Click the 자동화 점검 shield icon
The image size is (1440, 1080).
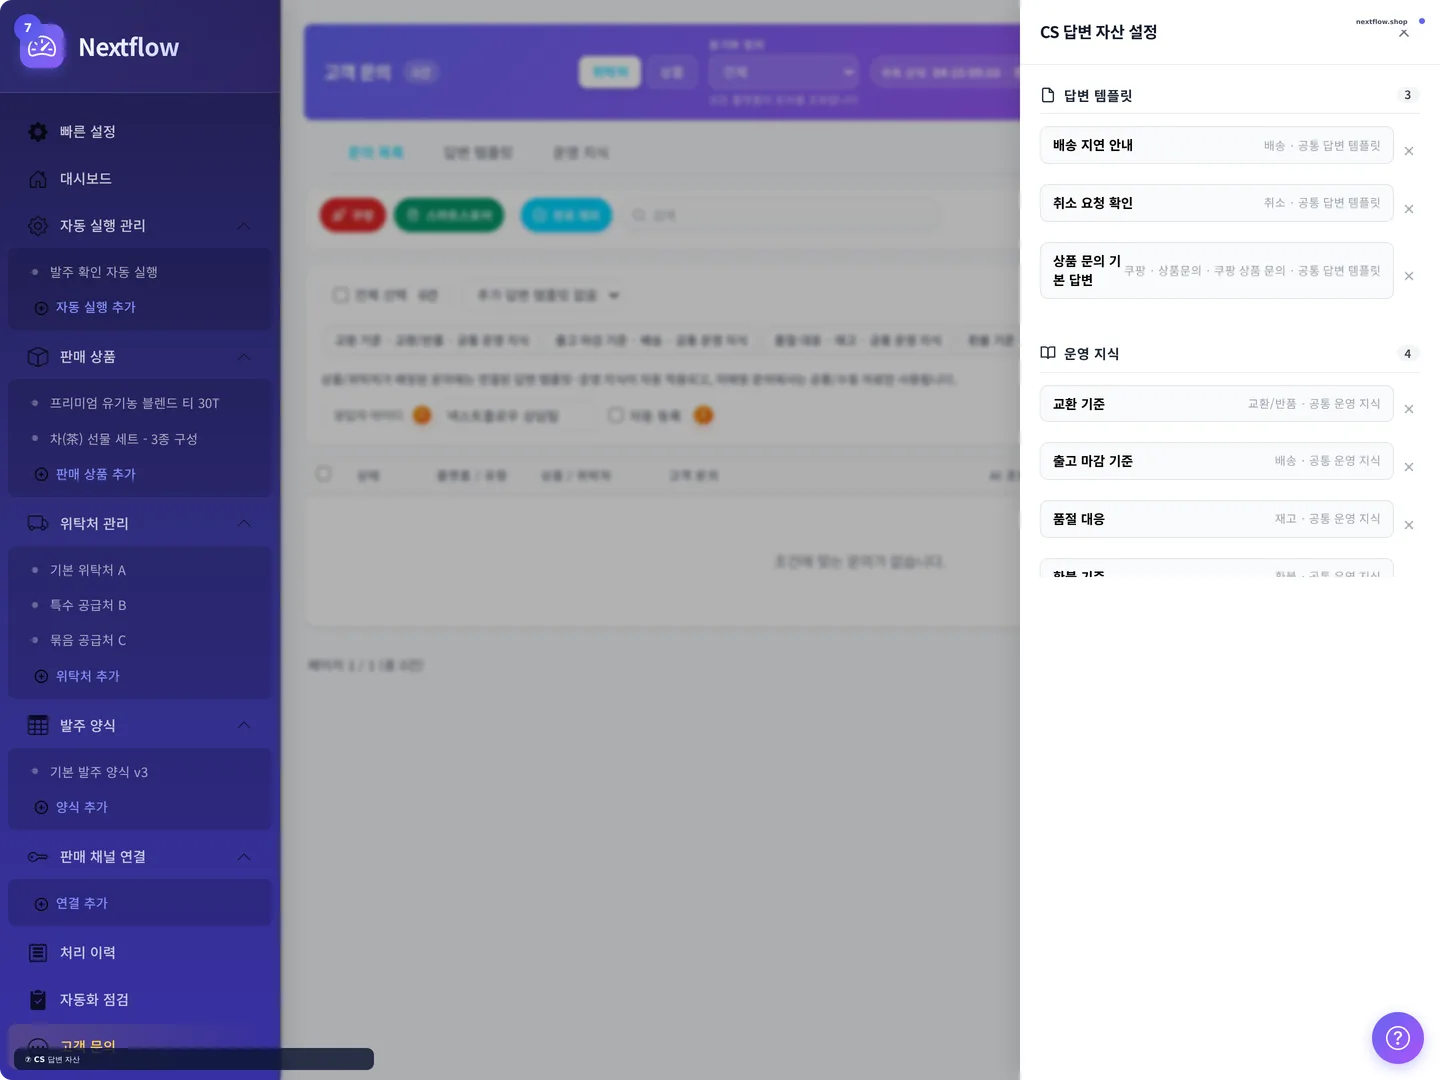[37, 999]
